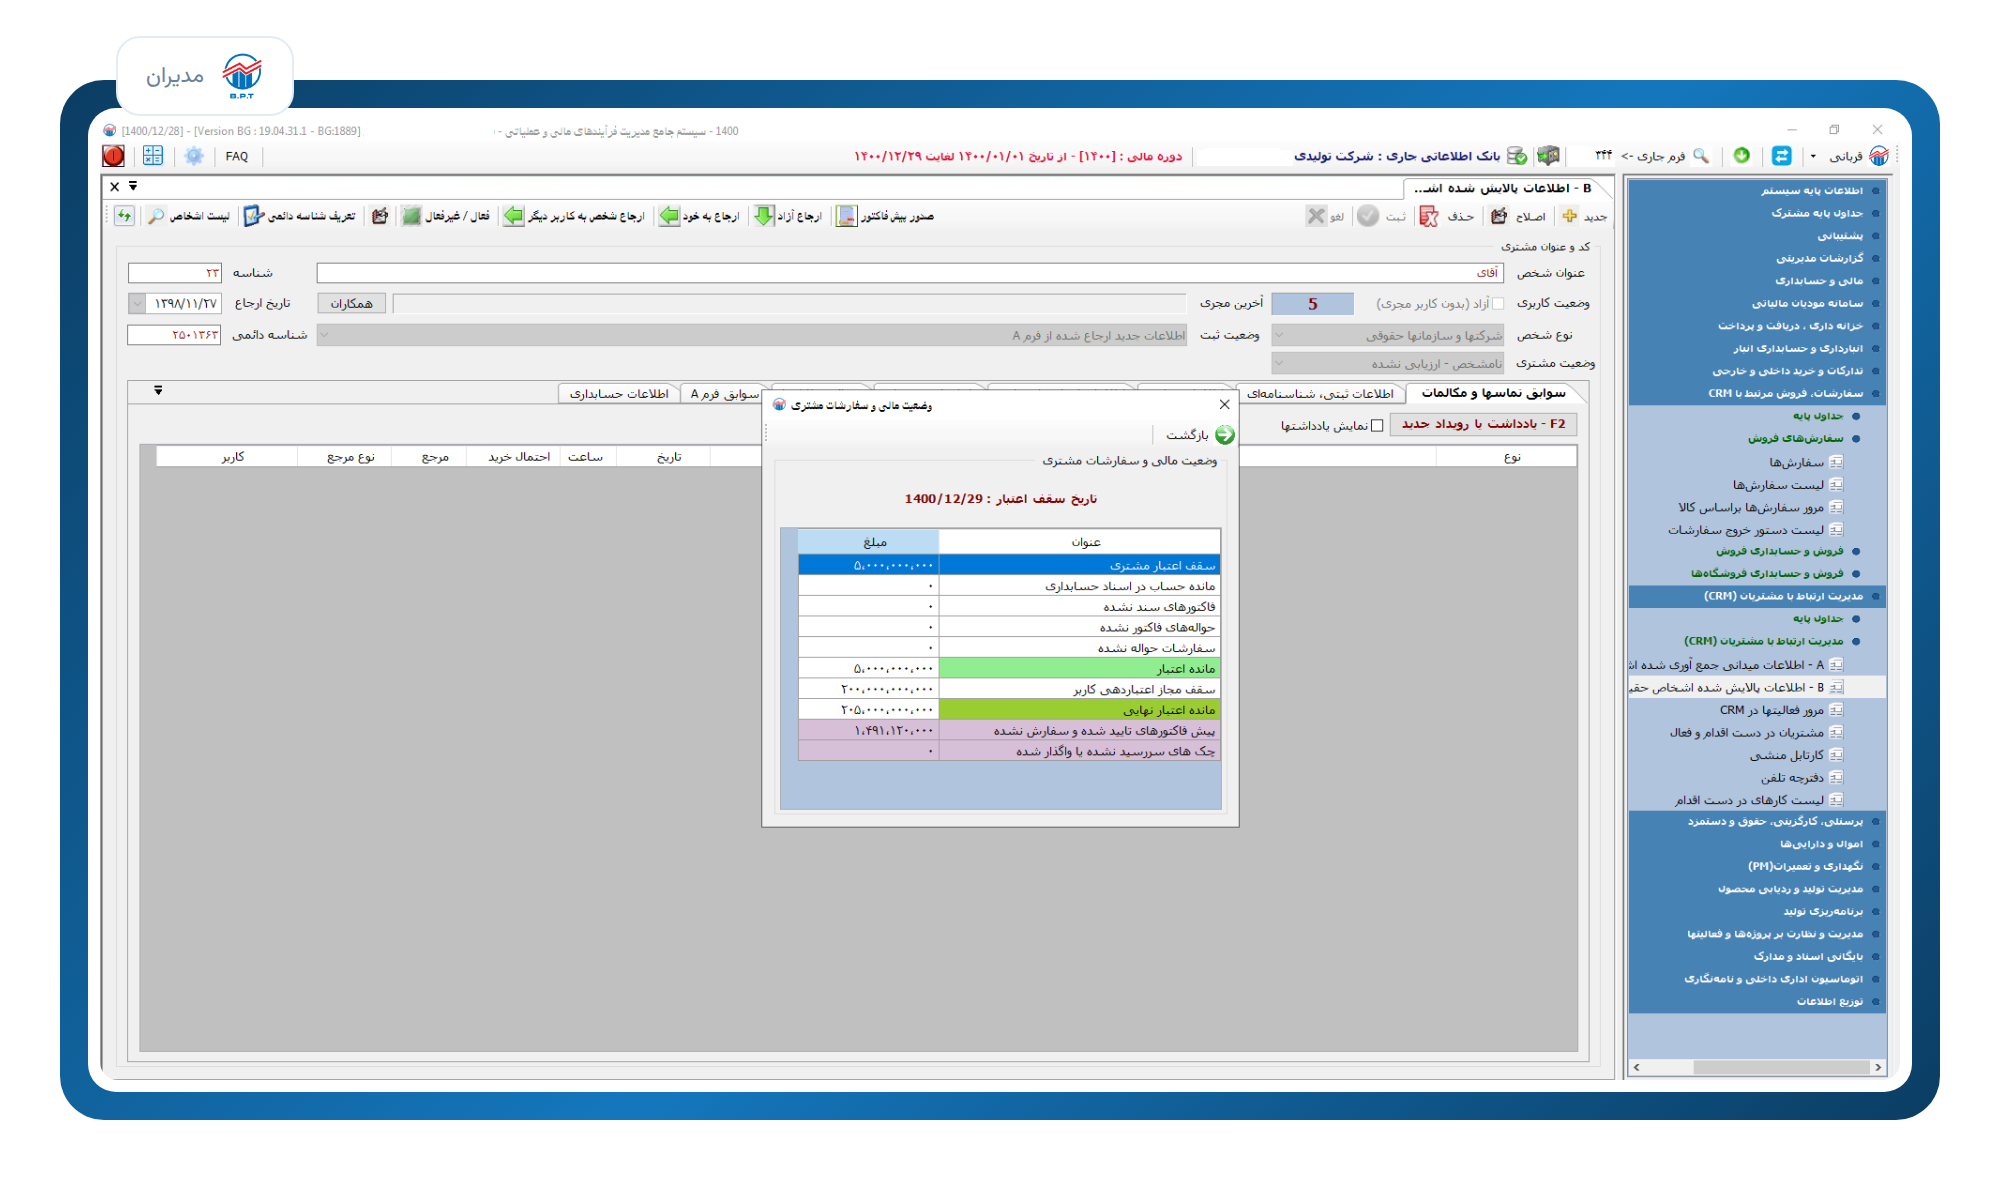The width and height of the screenshot is (2000, 1180).
Task: Toggle show notes (نمایش یادداشتها) checkbox
Action: click(x=1377, y=426)
